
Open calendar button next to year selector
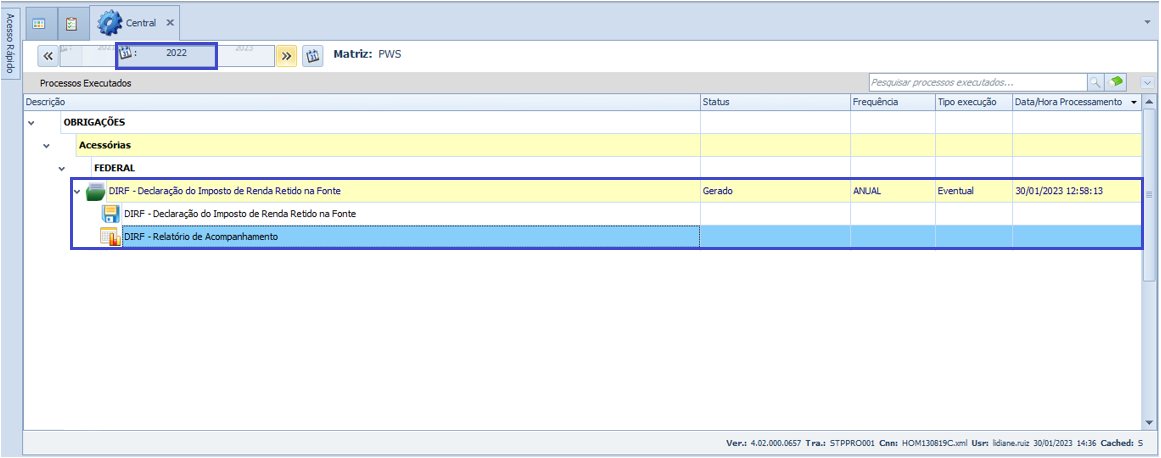312,56
